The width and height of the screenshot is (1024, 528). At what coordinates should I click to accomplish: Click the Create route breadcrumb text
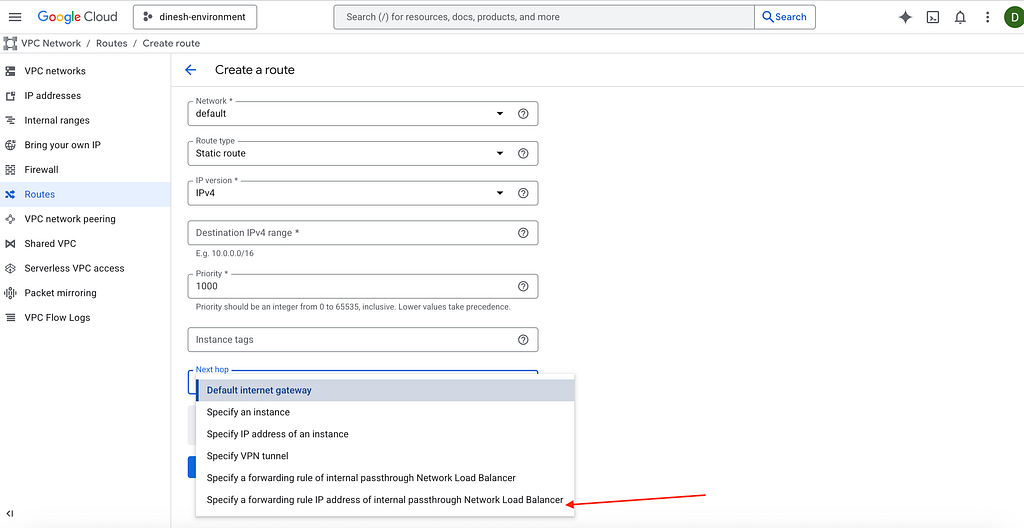tap(171, 43)
